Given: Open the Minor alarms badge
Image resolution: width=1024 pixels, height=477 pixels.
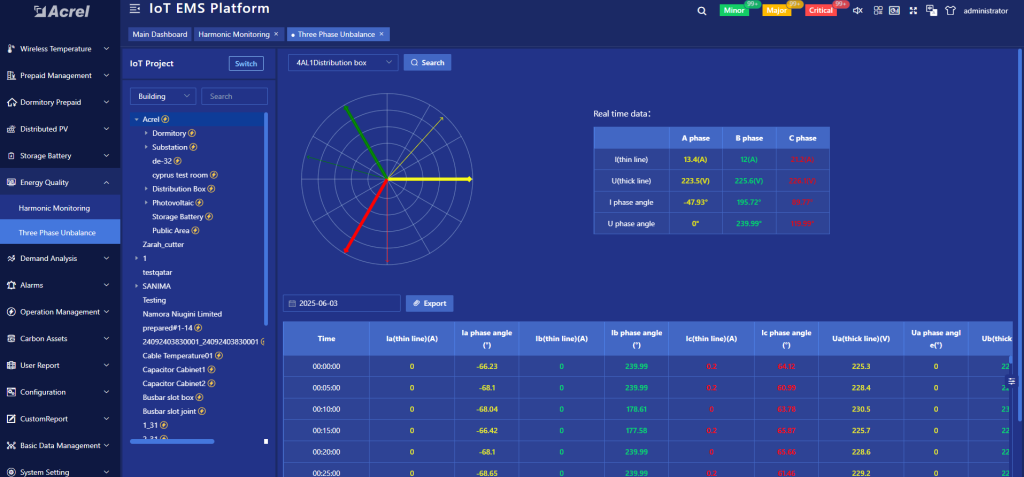Looking at the screenshot, I should (735, 10).
